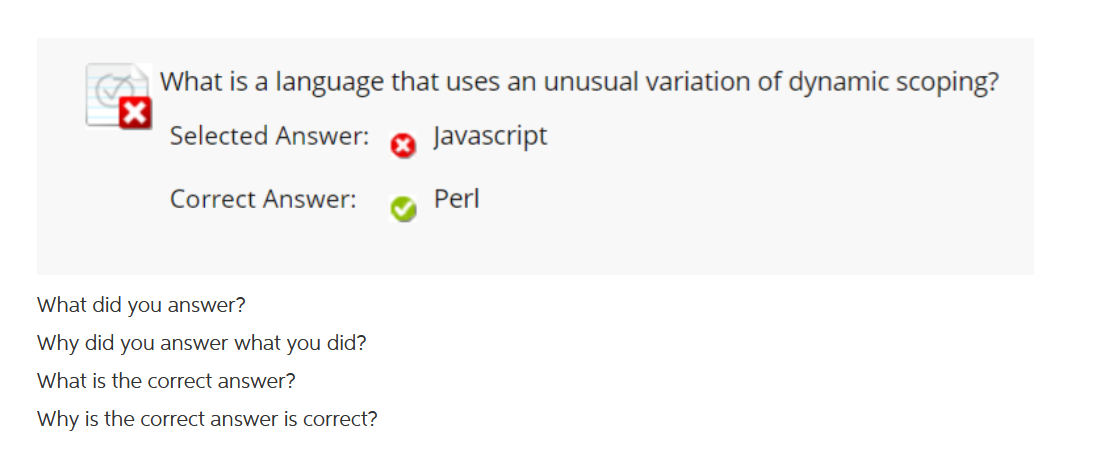Click What is the correct answer? line
This screenshot has width=1093, height=449.
(167, 381)
